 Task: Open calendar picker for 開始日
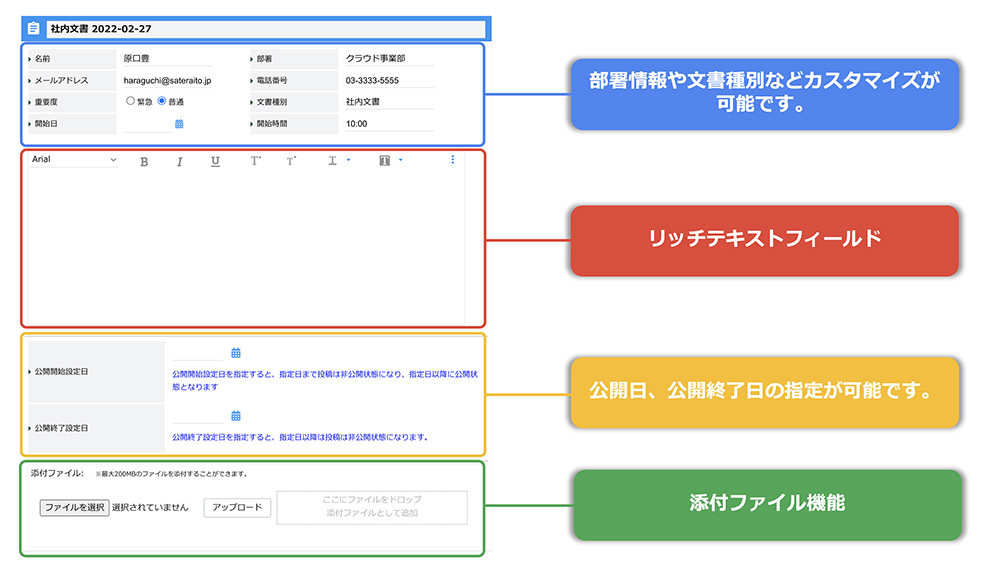[179, 124]
